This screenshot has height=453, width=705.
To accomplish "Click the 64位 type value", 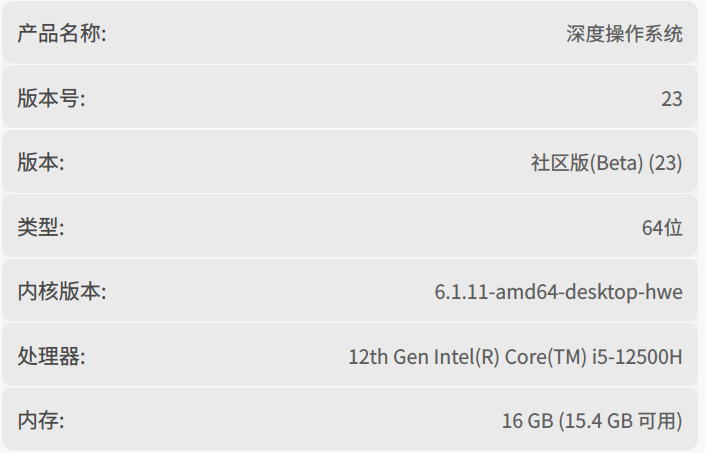I will click(x=662, y=227).
